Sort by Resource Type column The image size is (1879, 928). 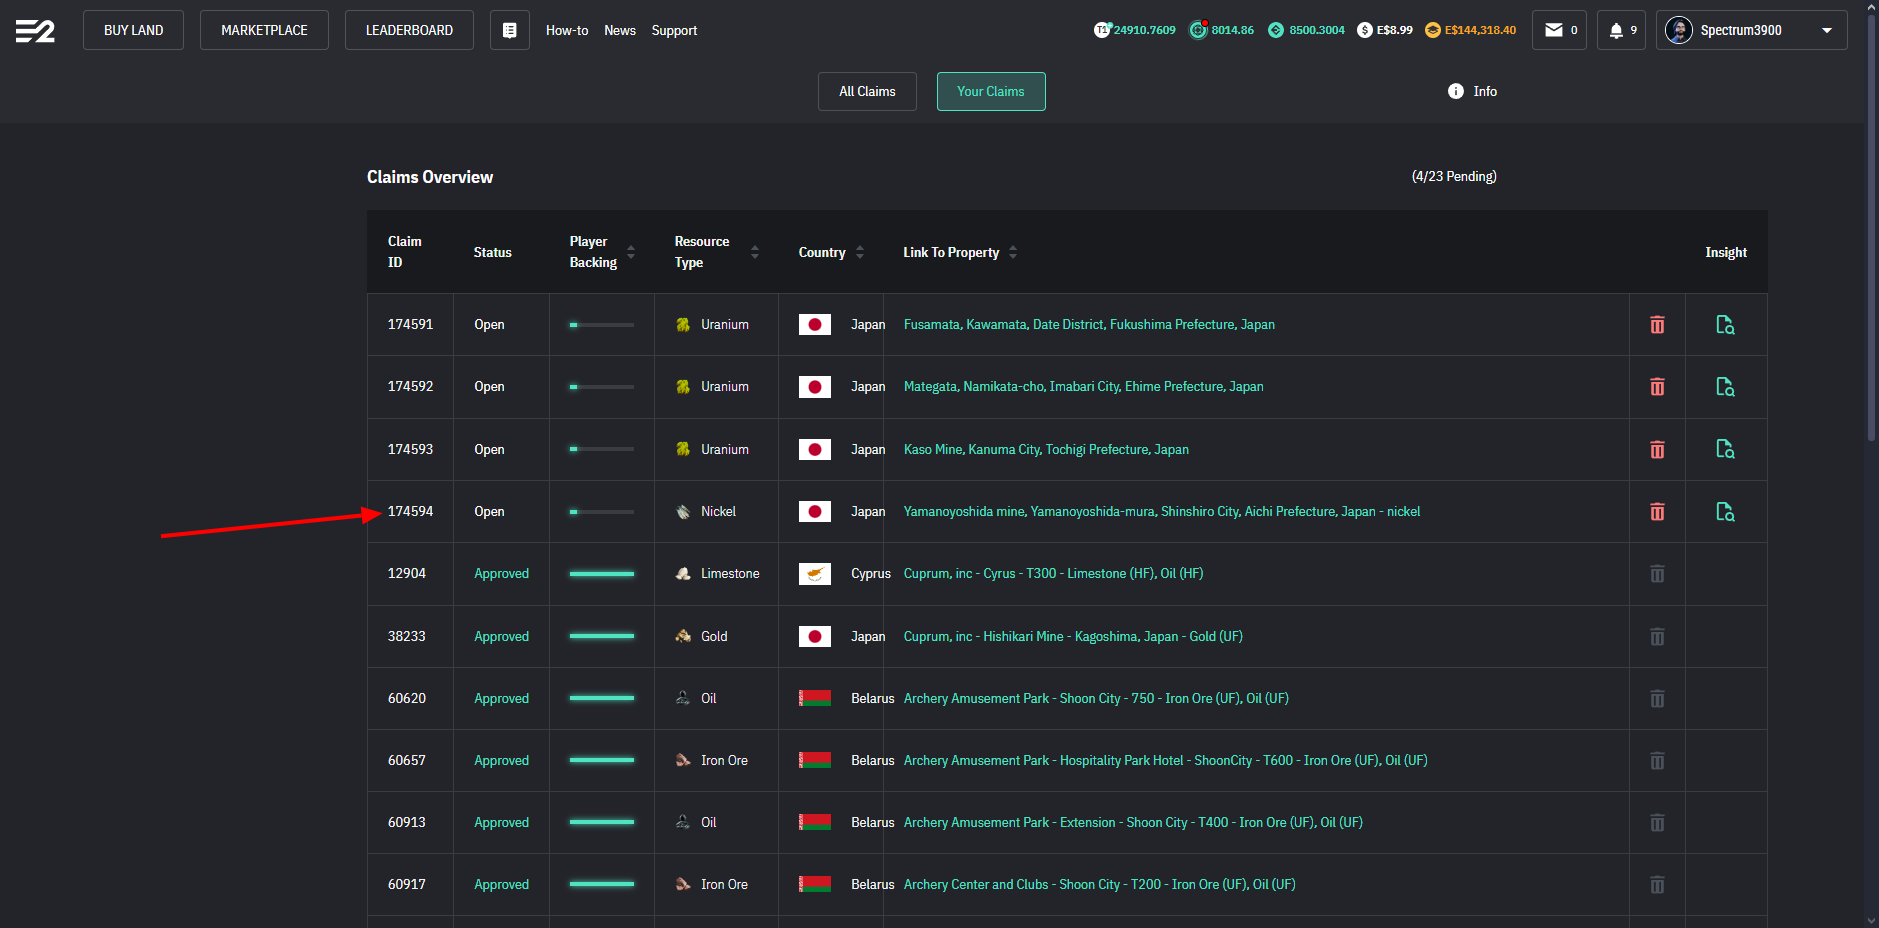pos(755,252)
